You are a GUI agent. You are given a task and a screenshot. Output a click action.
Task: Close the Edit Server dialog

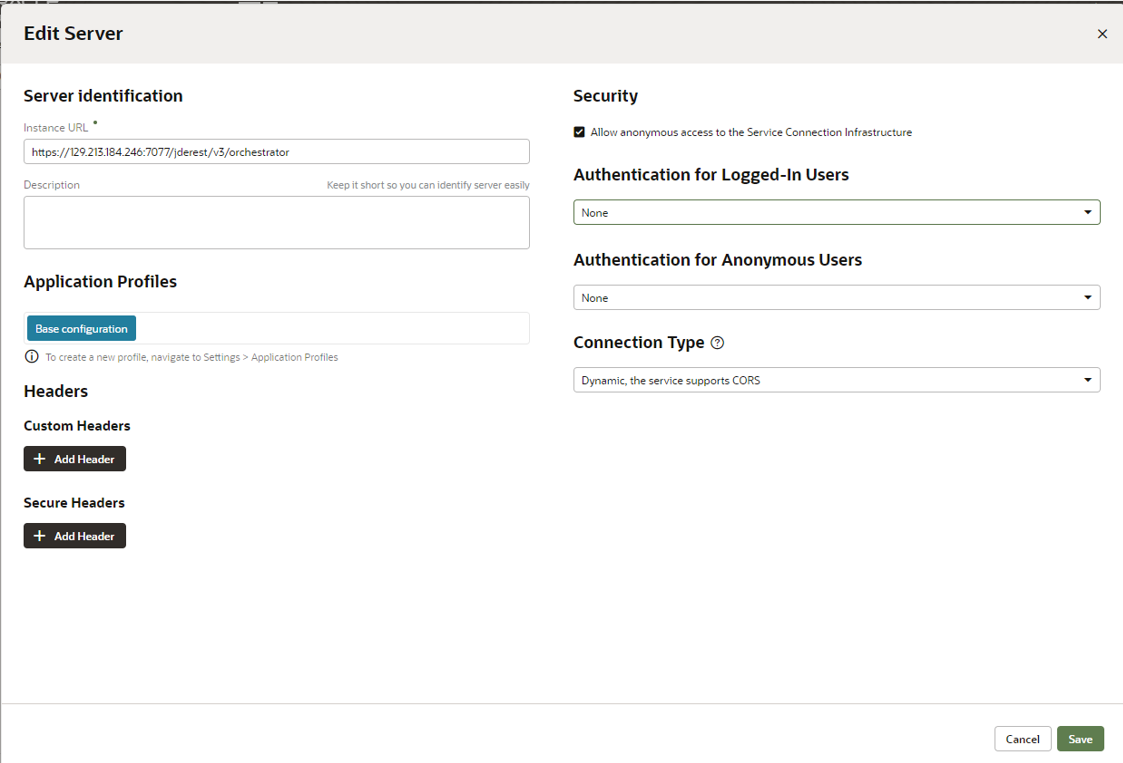(1102, 34)
